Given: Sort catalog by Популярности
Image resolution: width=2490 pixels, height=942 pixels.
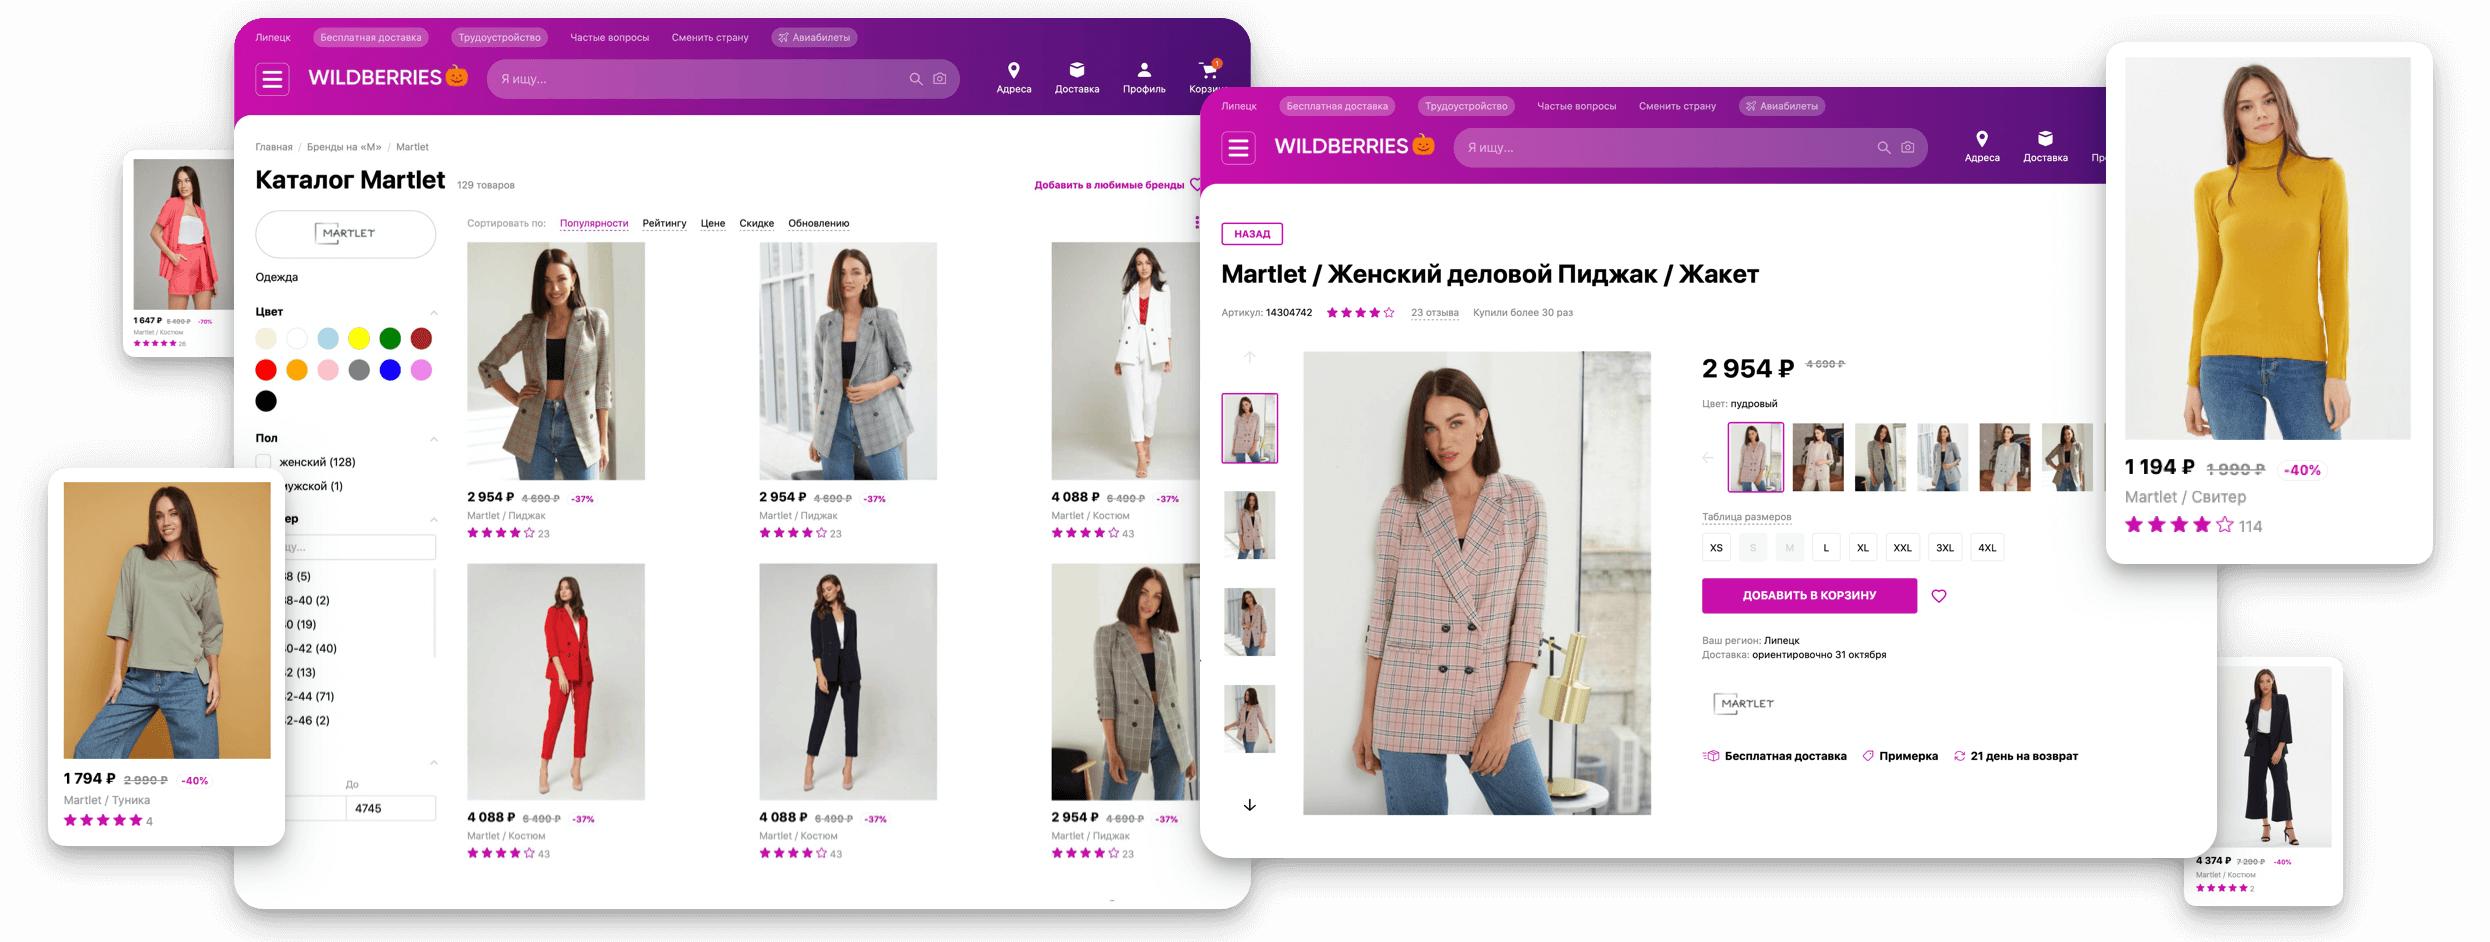Looking at the screenshot, I should pyautogui.click(x=594, y=223).
